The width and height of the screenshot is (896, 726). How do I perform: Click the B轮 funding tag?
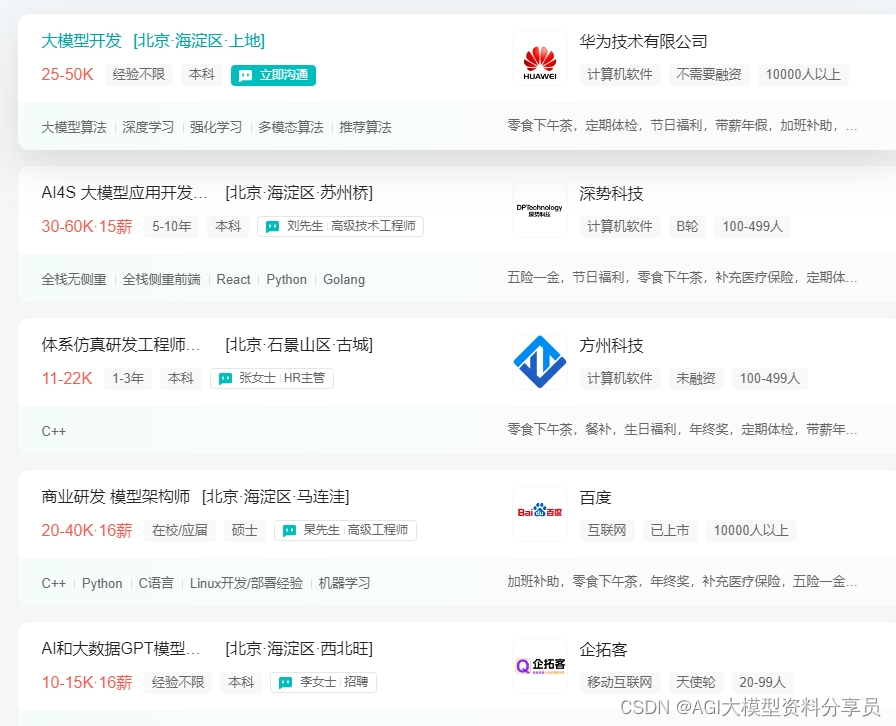[687, 227]
